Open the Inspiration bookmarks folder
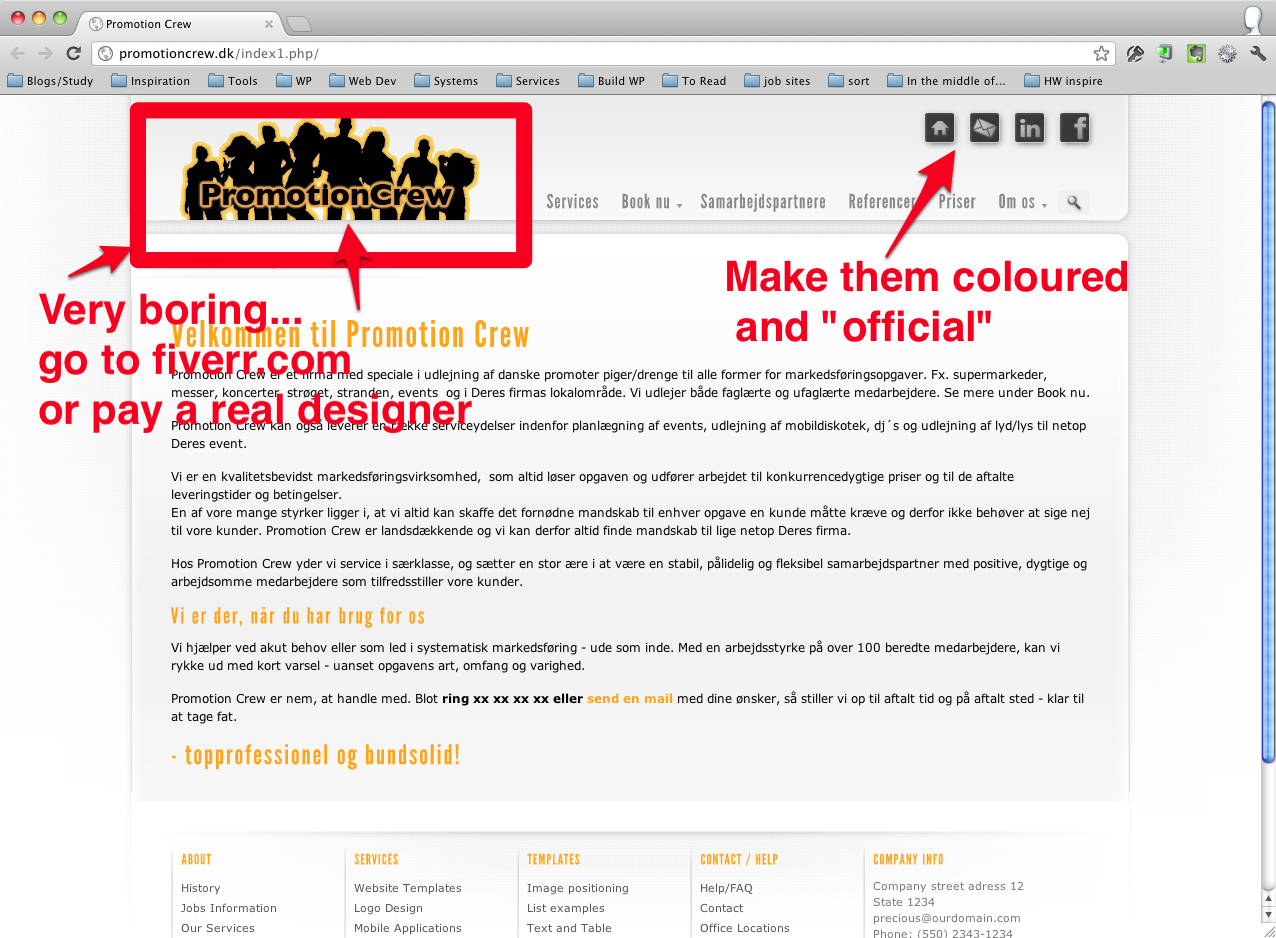The height and width of the screenshot is (938, 1276). coord(151,81)
